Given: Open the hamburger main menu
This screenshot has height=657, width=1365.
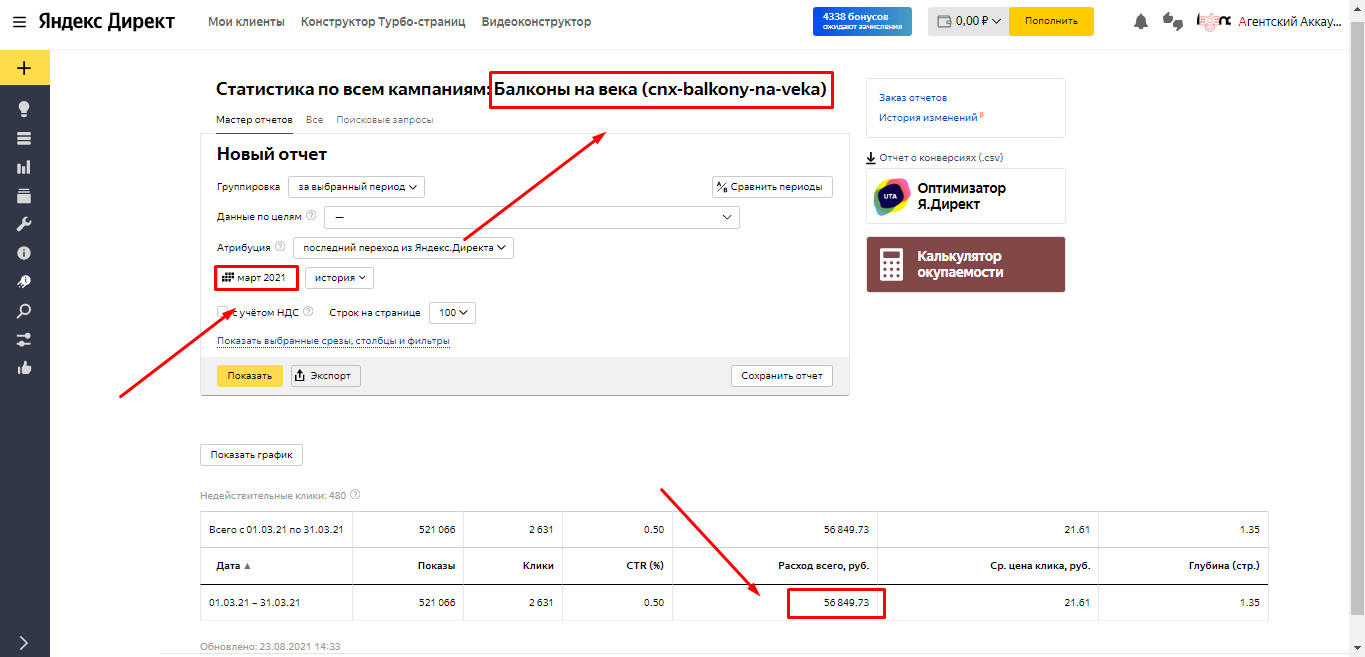Looking at the screenshot, I should (x=19, y=22).
